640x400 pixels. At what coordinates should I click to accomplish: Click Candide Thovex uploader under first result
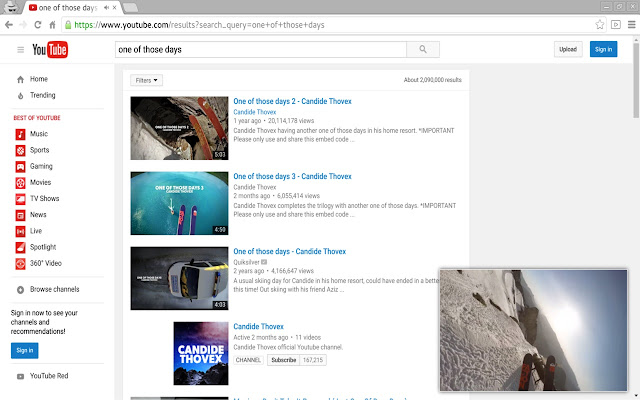click(x=255, y=112)
